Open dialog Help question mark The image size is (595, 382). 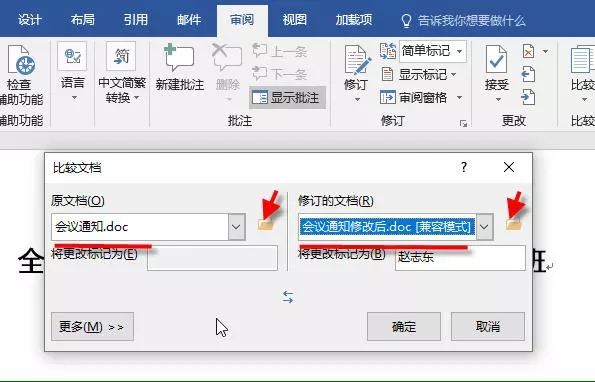(x=464, y=167)
